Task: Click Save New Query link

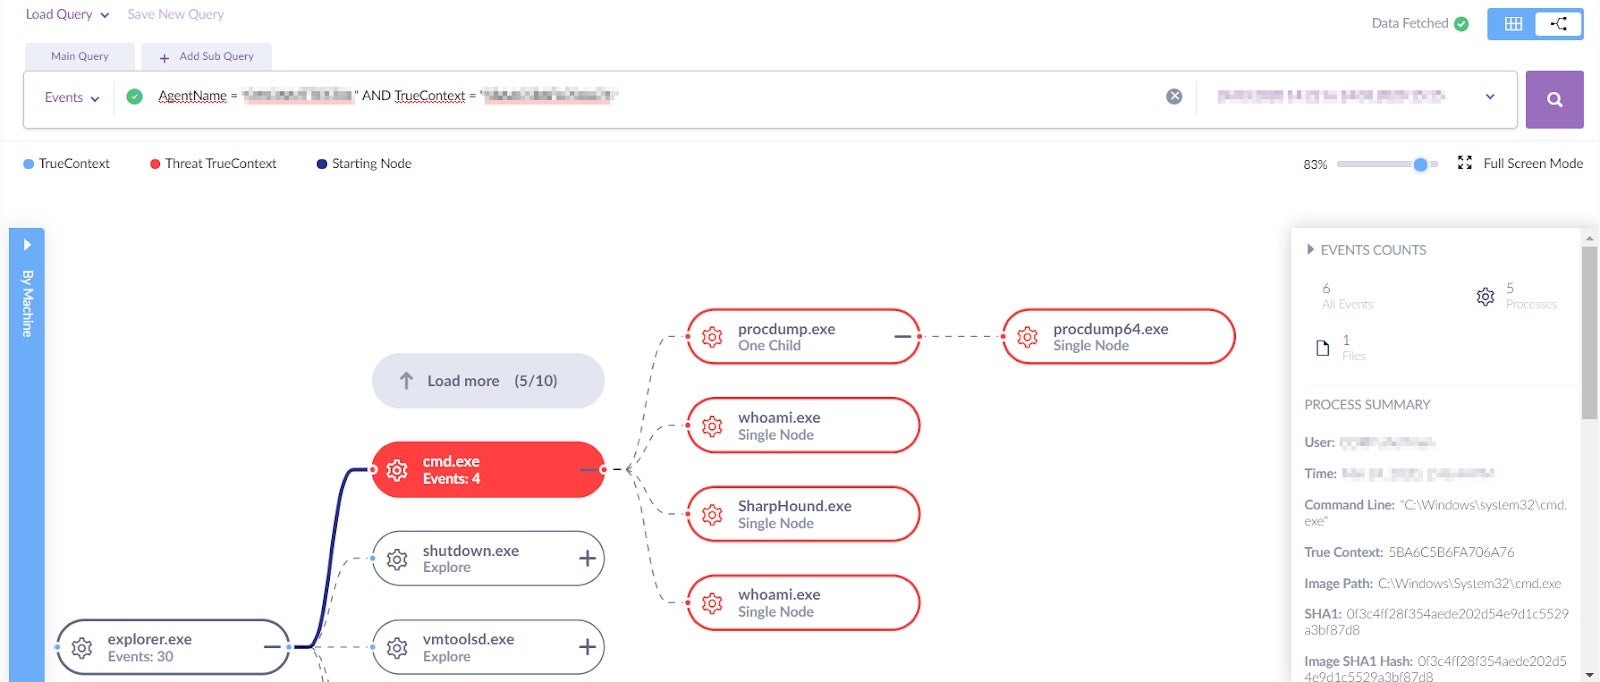Action: (x=176, y=14)
